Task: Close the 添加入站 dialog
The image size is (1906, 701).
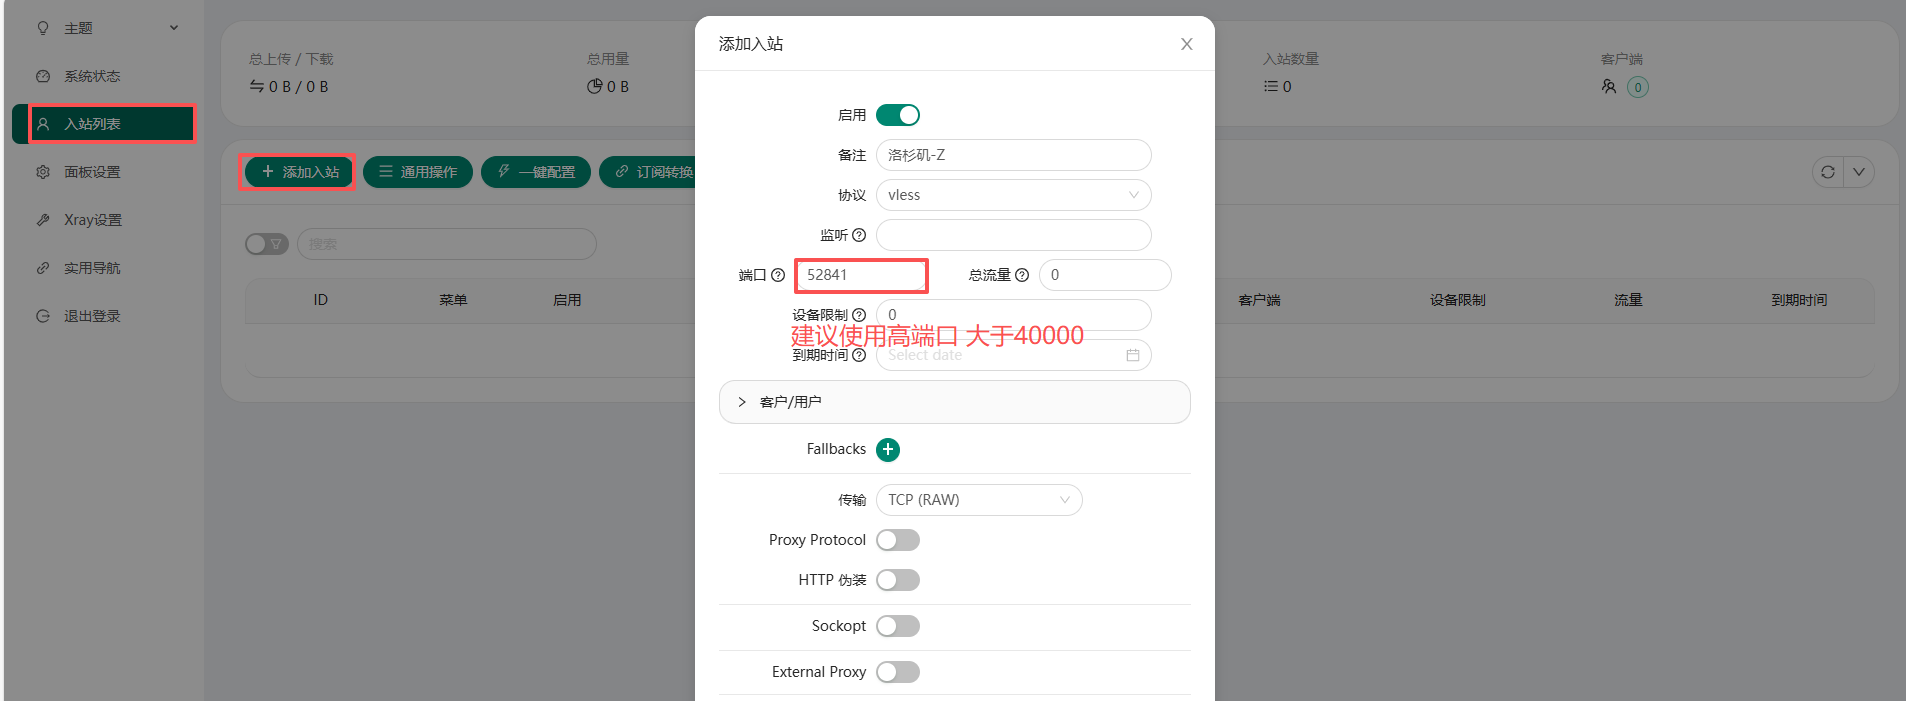Action: [x=1187, y=44]
